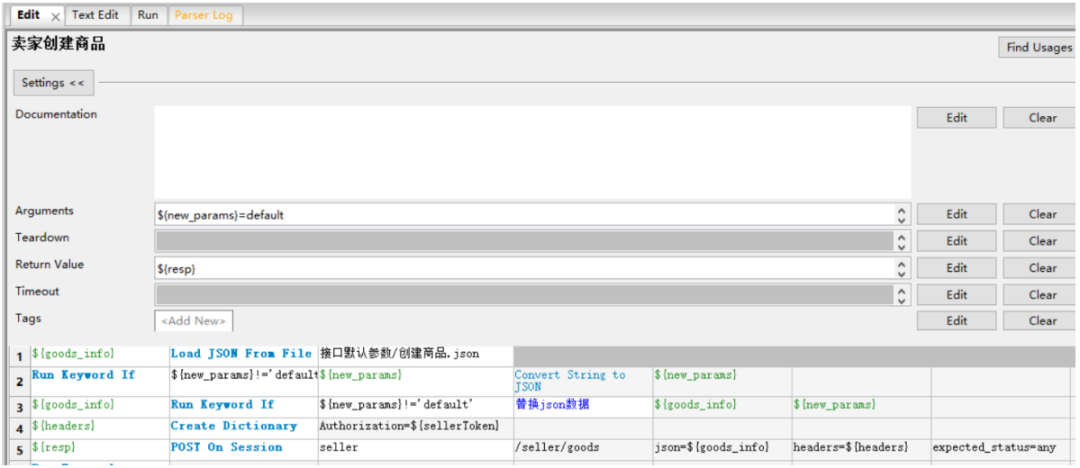Clear the Teardown setting
Screen dimensions: 1080x468
[1040, 241]
